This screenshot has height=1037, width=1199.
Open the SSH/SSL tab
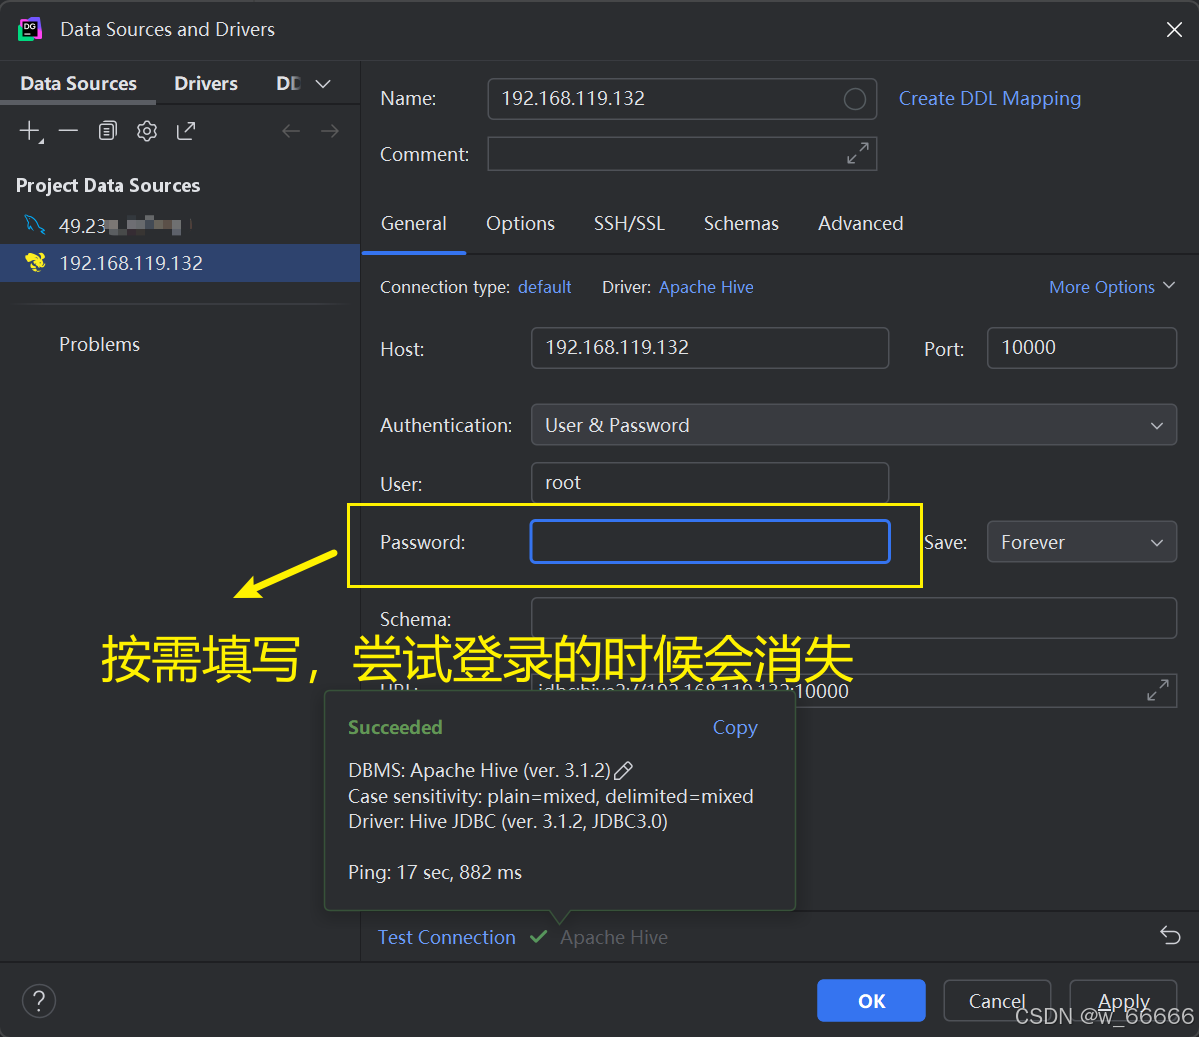coord(629,223)
